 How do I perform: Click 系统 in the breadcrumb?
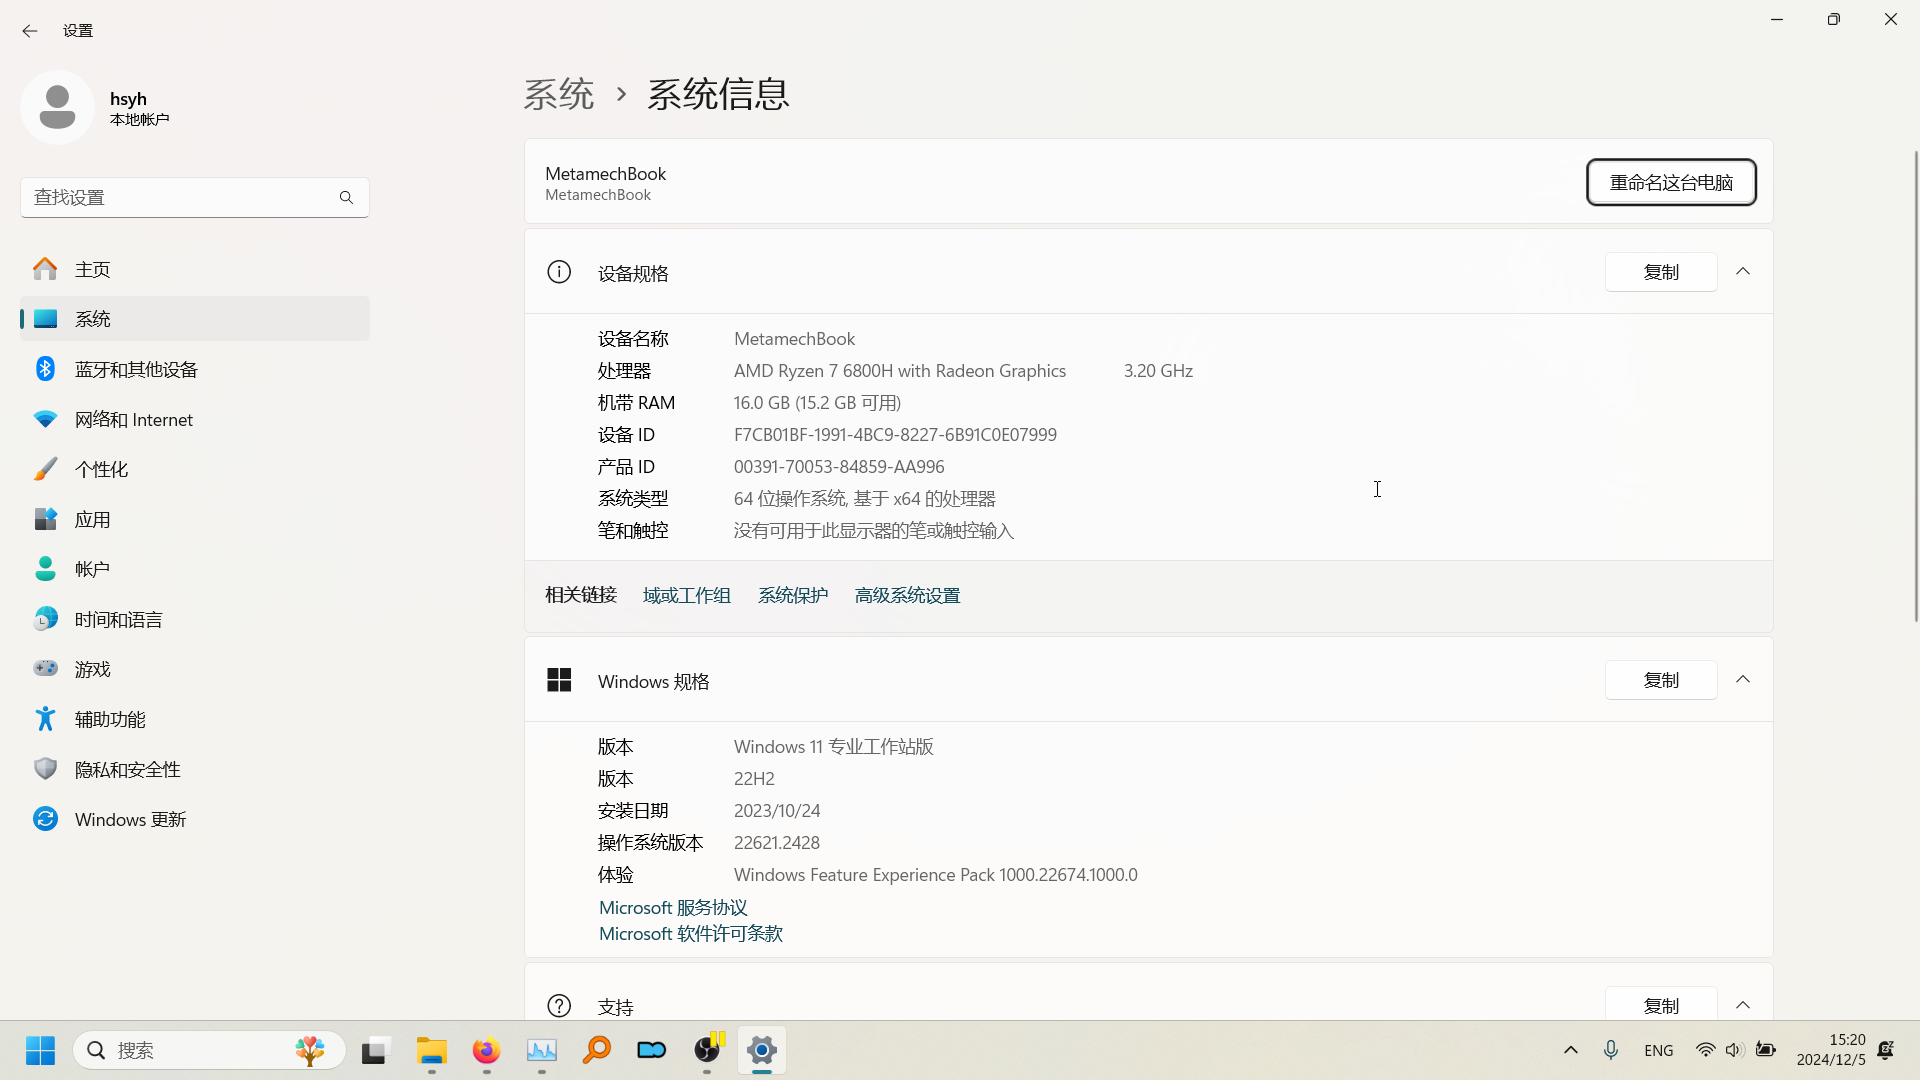pyautogui.click(x=559, y=94)
